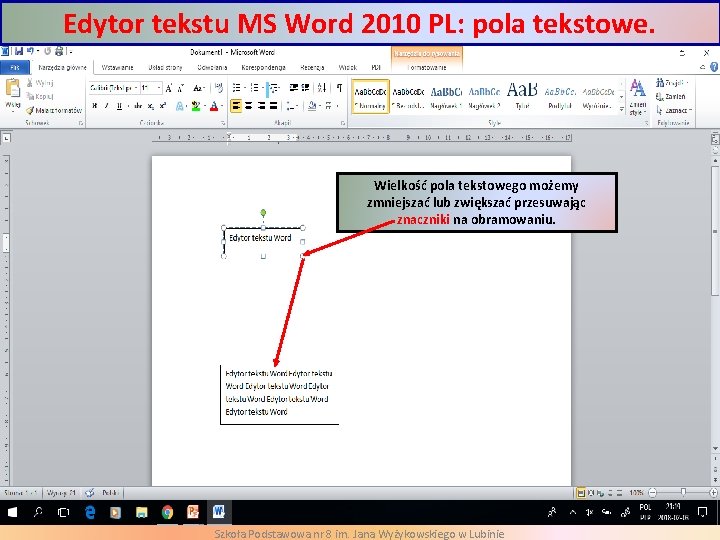Screen dimensions: 720x540
Task: Open PowerPoint from the taskbar
Action: point(193,512)
